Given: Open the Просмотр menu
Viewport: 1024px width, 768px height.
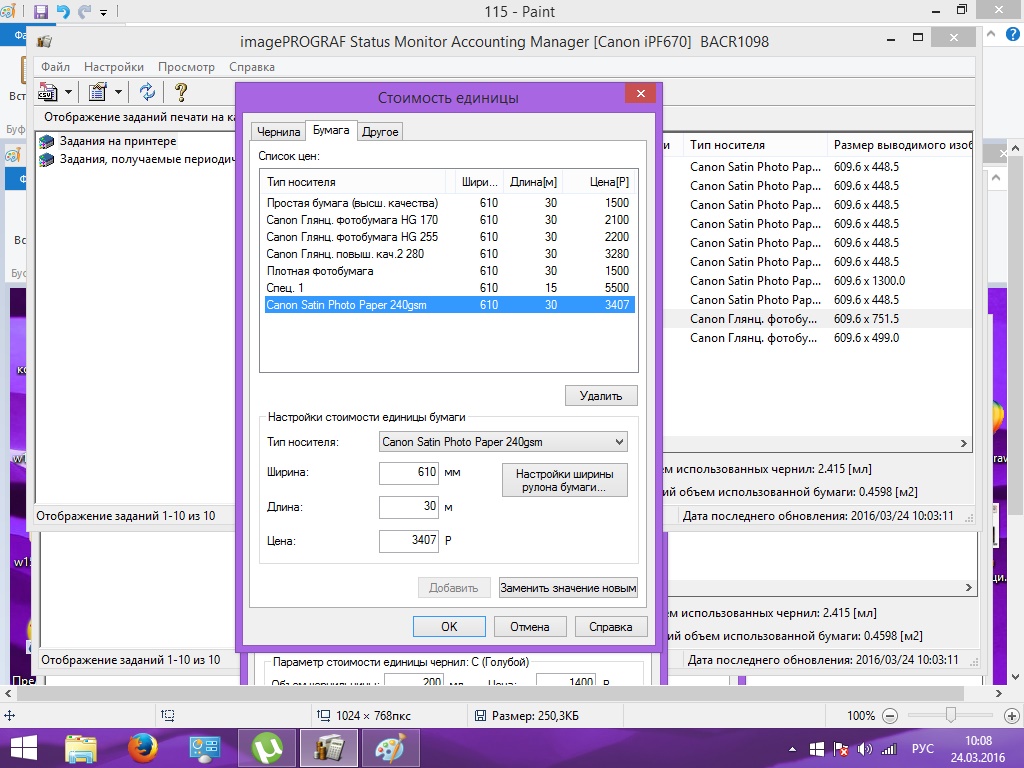Looking at the screenshot, I should tap(186, 67).
